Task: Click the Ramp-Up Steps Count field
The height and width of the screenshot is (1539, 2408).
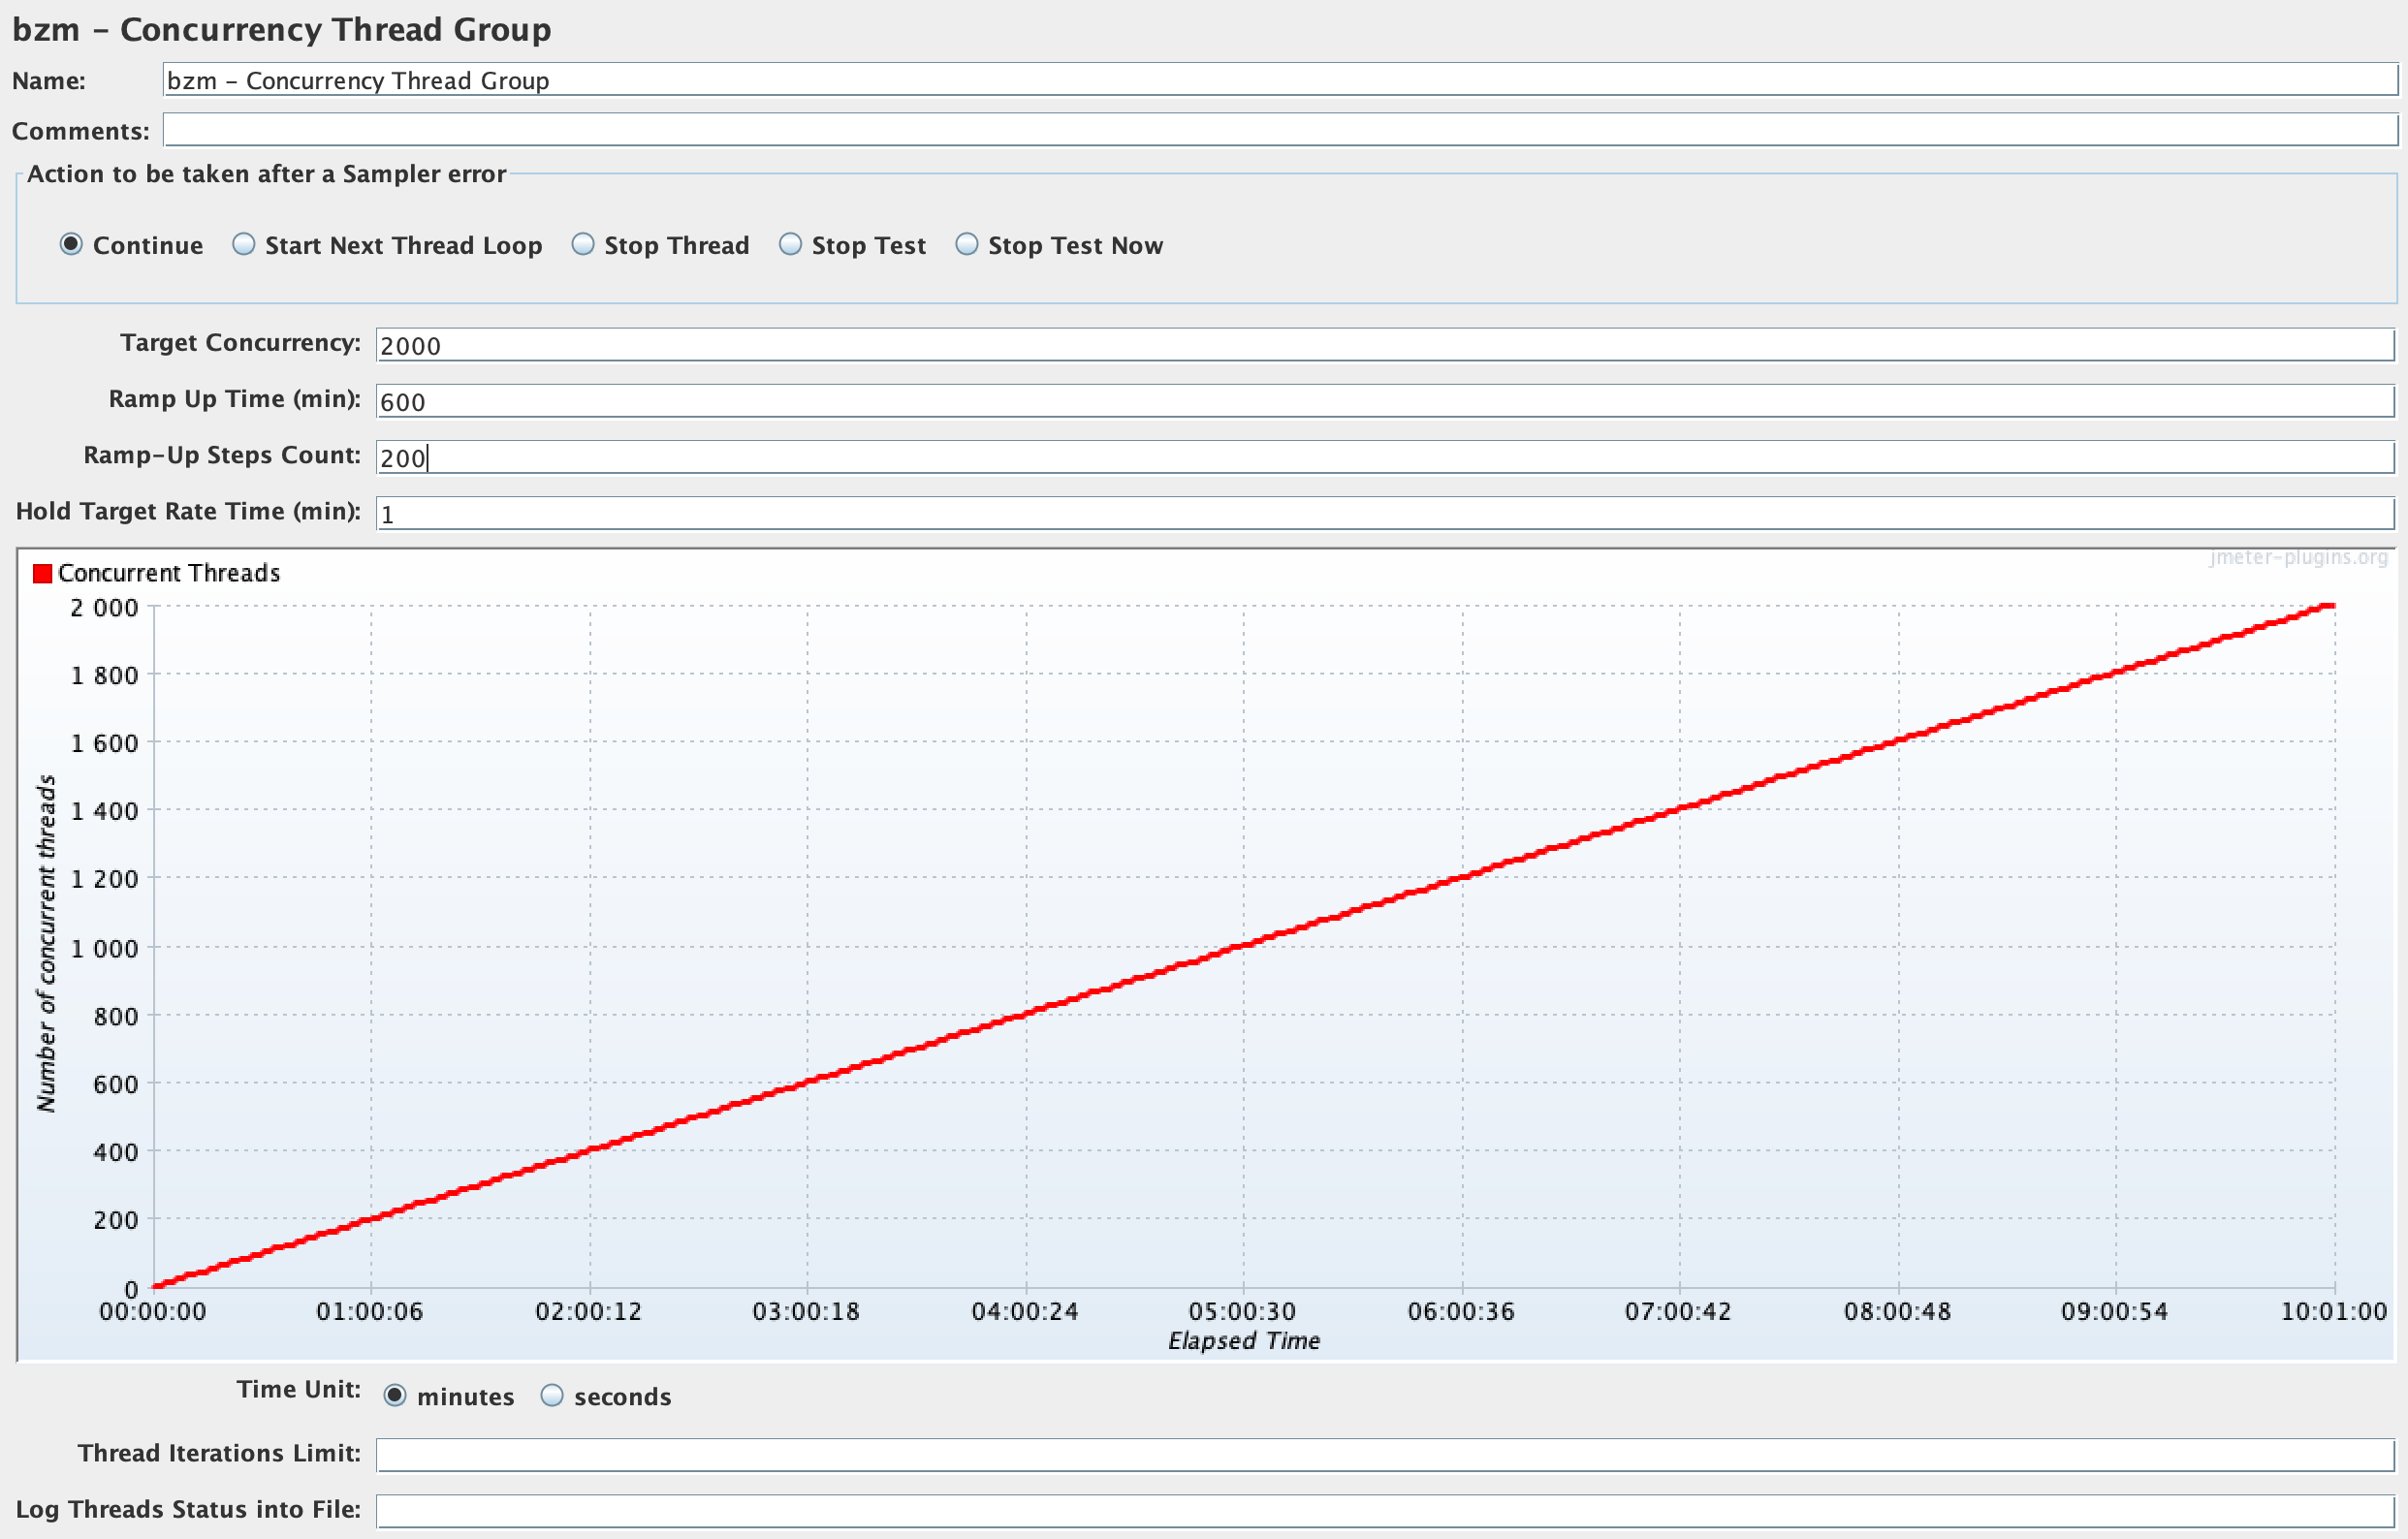Action: 1384,457
